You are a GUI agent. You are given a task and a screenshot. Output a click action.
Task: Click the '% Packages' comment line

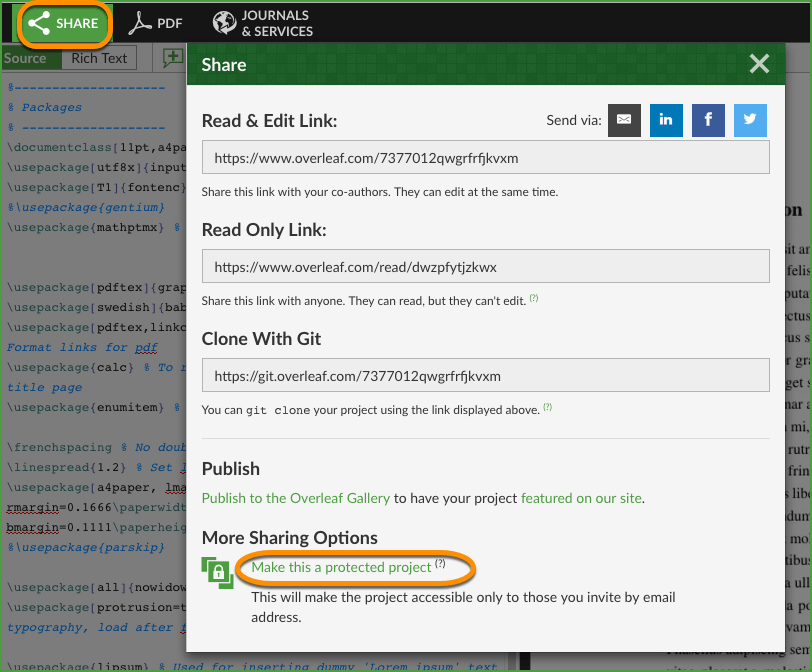pyautogui.click(x=45, y=107)
